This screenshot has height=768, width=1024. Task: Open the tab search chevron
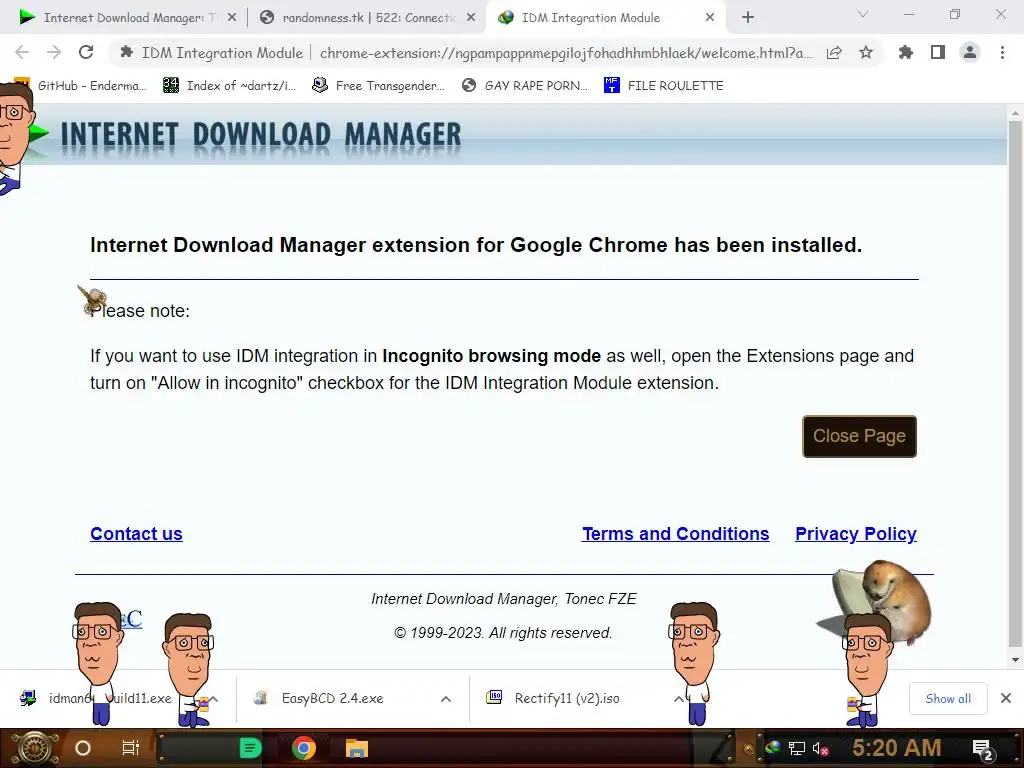click(x=863, y=14)
